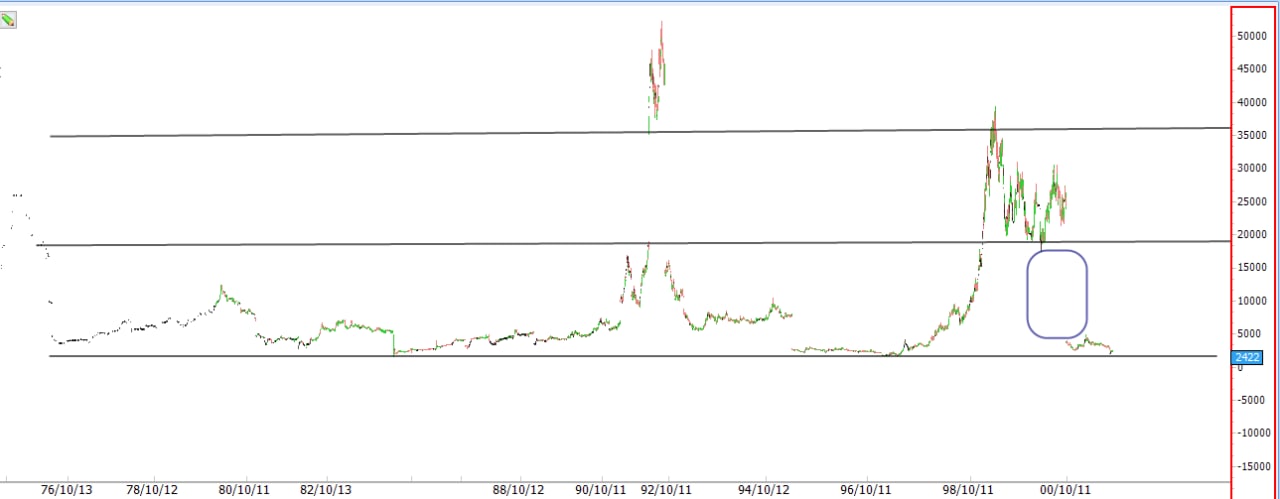Select the 25000 price axis label
This screenshot has width=1280, height=499.
coord(1253,201)
